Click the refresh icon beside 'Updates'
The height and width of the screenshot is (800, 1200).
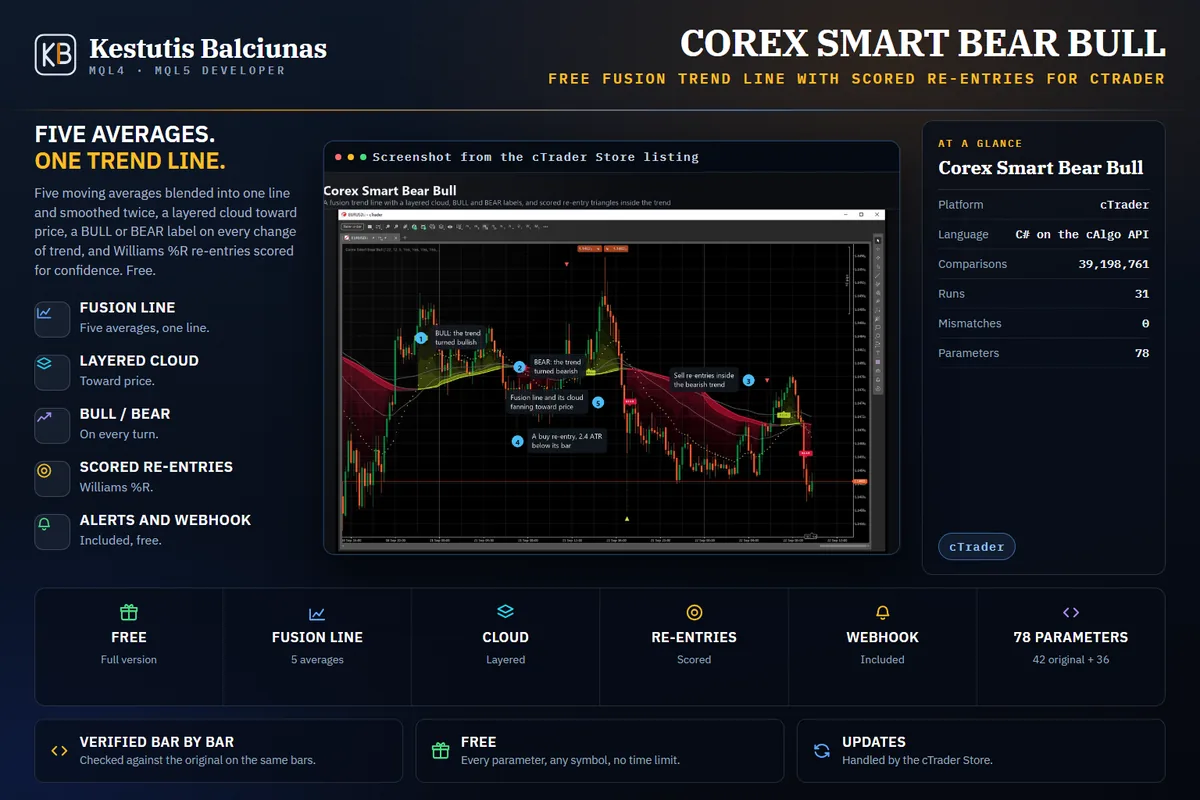pyautogui.click(x=822, y=750)
